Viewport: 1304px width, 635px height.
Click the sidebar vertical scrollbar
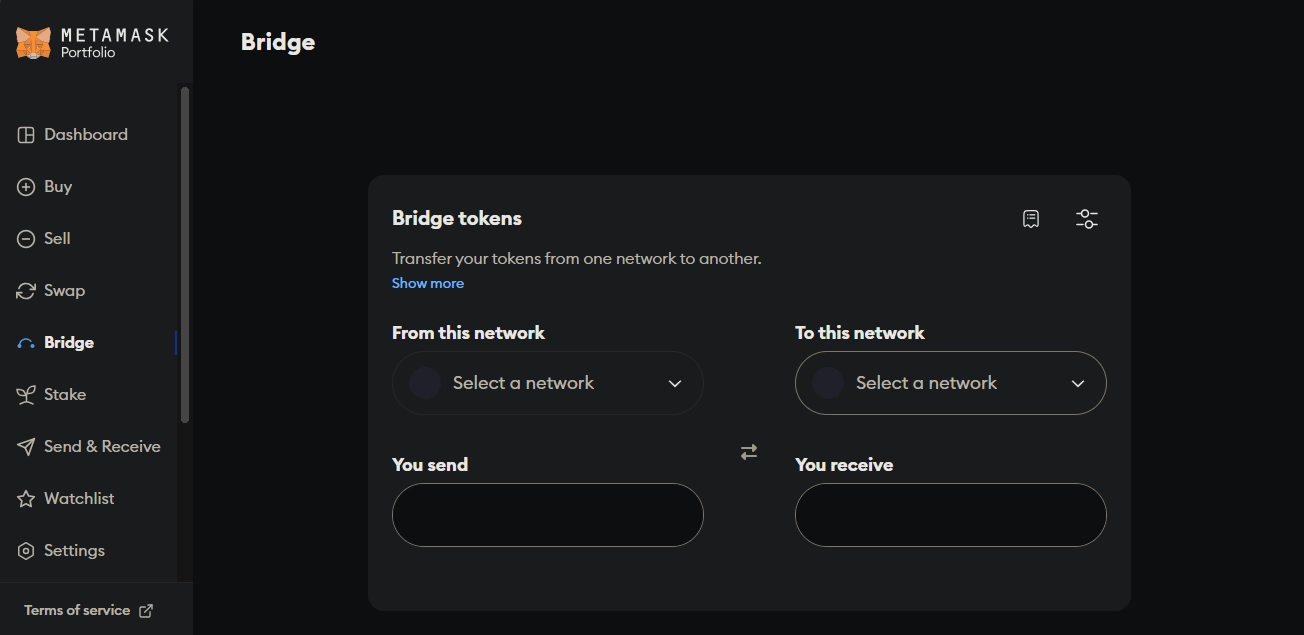click(185, 255)
